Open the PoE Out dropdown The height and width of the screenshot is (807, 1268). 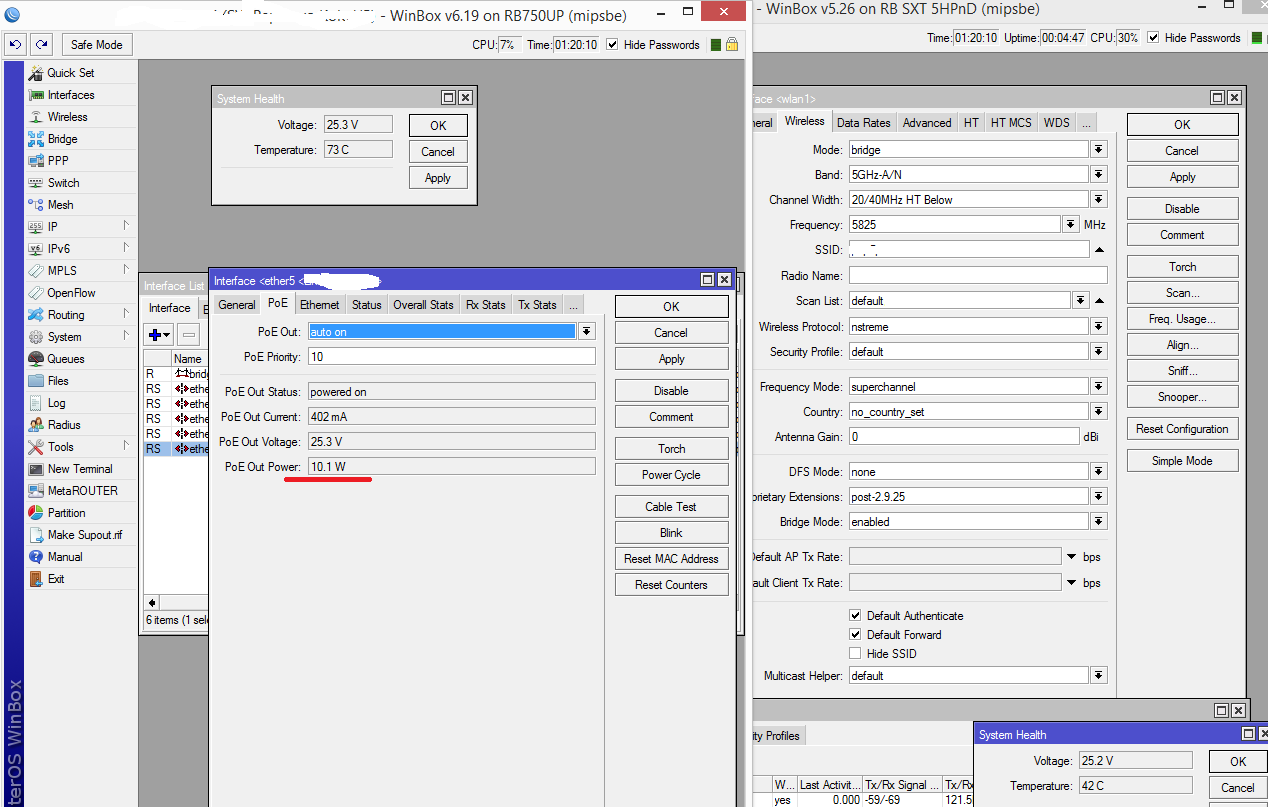click(x=587, y=331)
